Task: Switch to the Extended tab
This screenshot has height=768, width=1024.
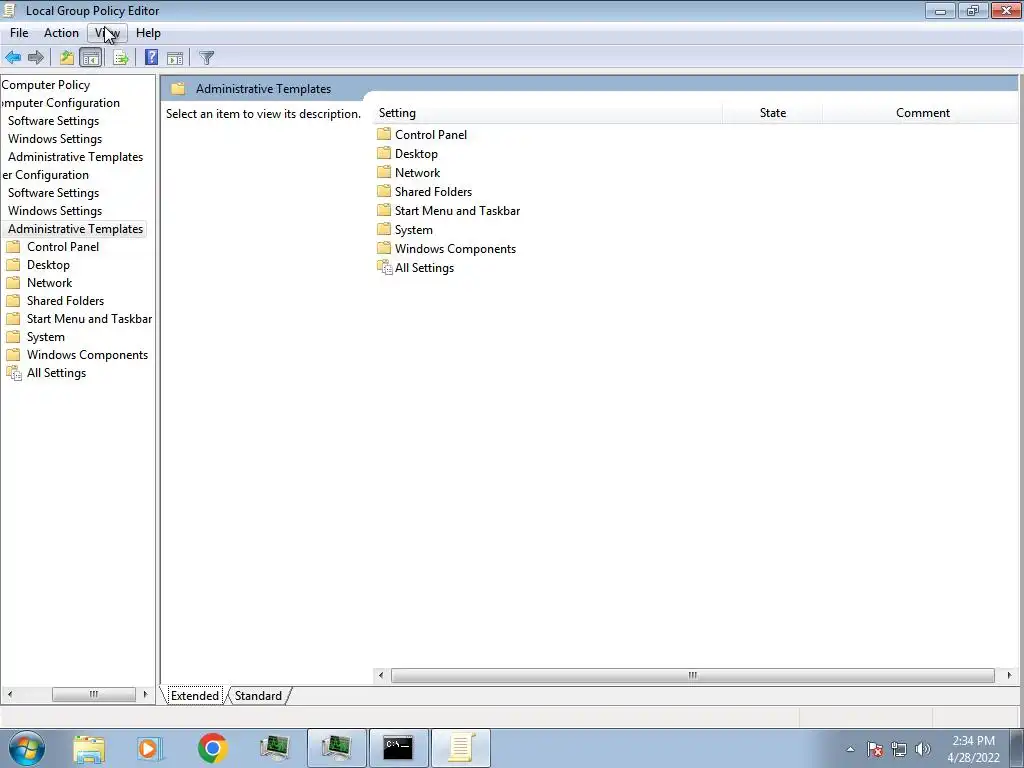Action: 195,696
